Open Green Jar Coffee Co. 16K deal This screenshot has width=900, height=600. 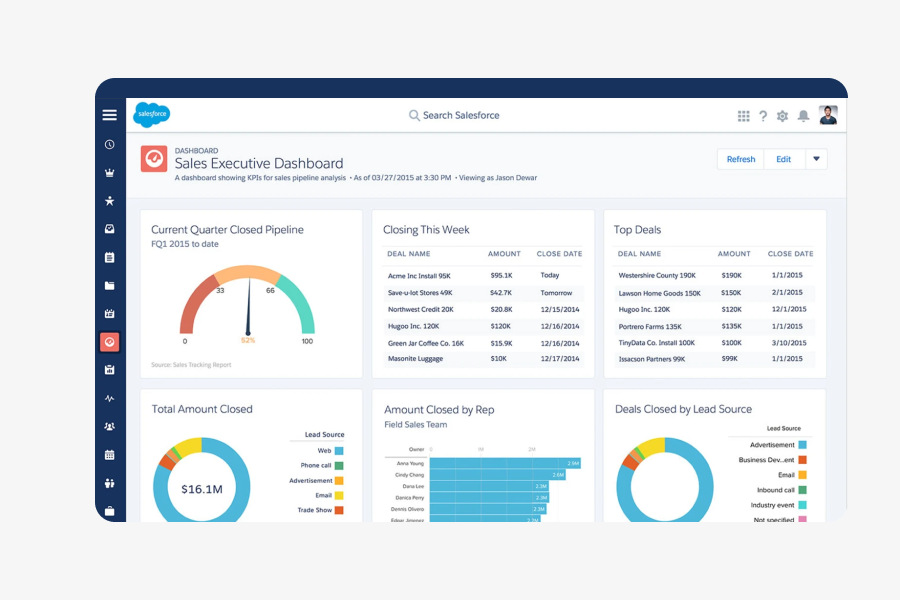click(426, 343)
